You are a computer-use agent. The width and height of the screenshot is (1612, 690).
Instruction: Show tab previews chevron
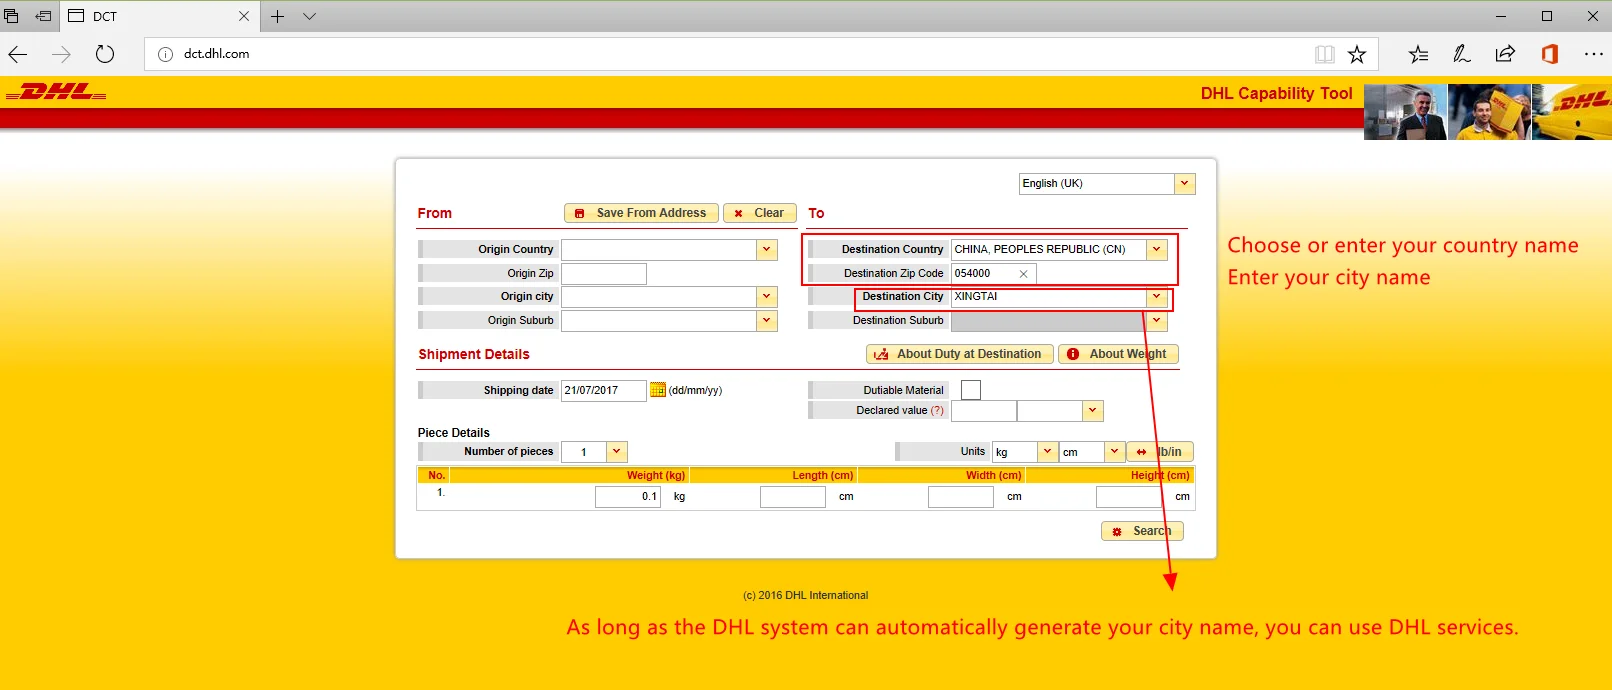[x=309, y=16]
